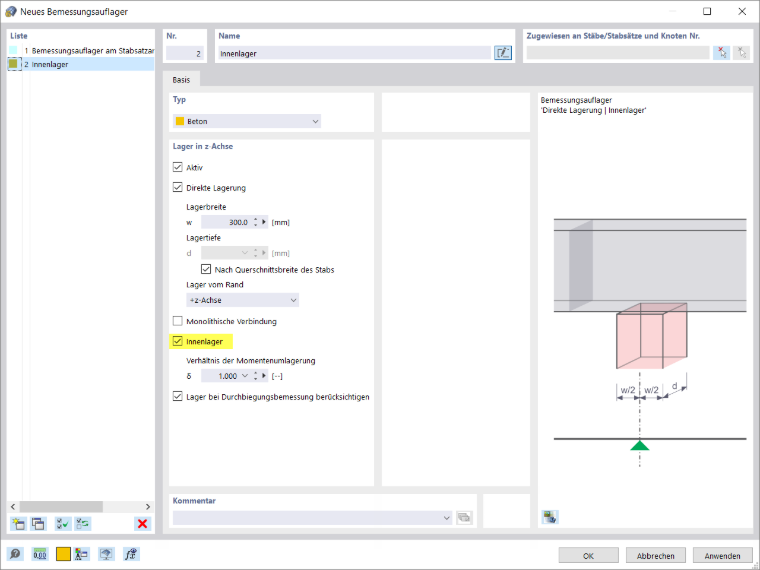Click the select all list items icon
760x570 pixels.
point(63,523)
